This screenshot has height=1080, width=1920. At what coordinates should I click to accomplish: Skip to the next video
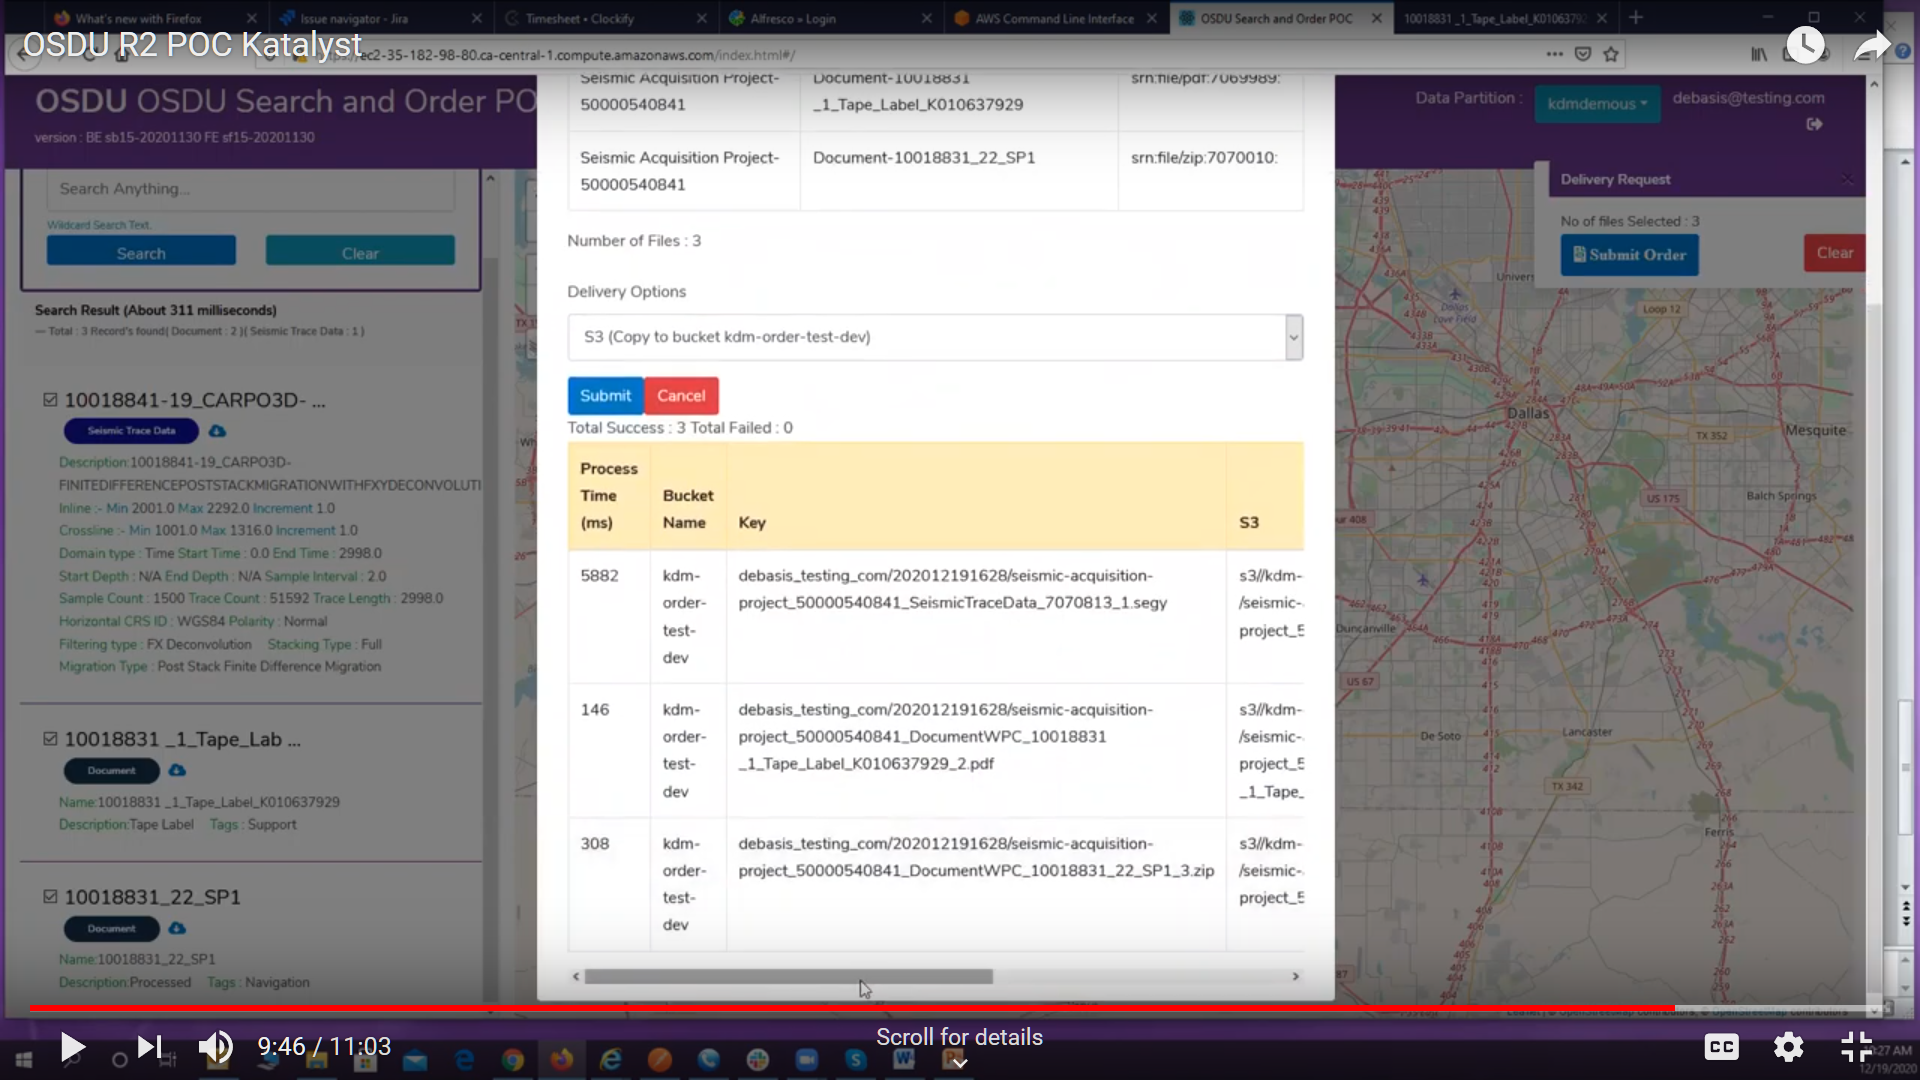click(x=149, y=1047)
